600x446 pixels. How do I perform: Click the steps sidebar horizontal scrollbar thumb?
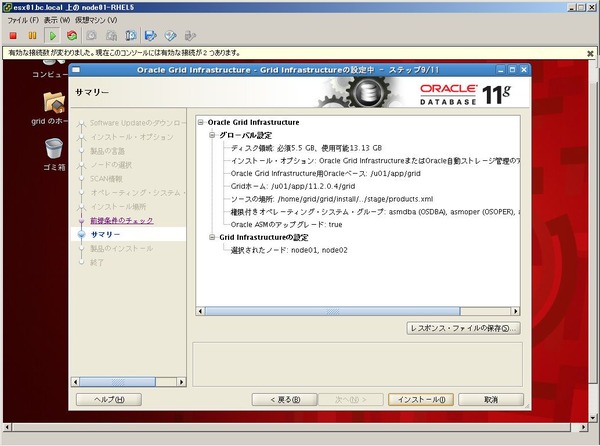[x=117, y=382]
